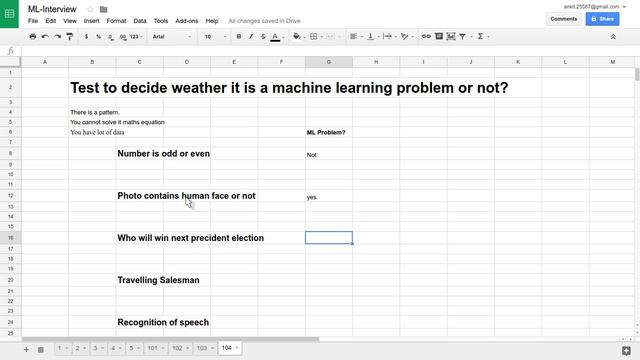Open sheet tab 104 dropdown arrow
640x360 pixels.
237,348
